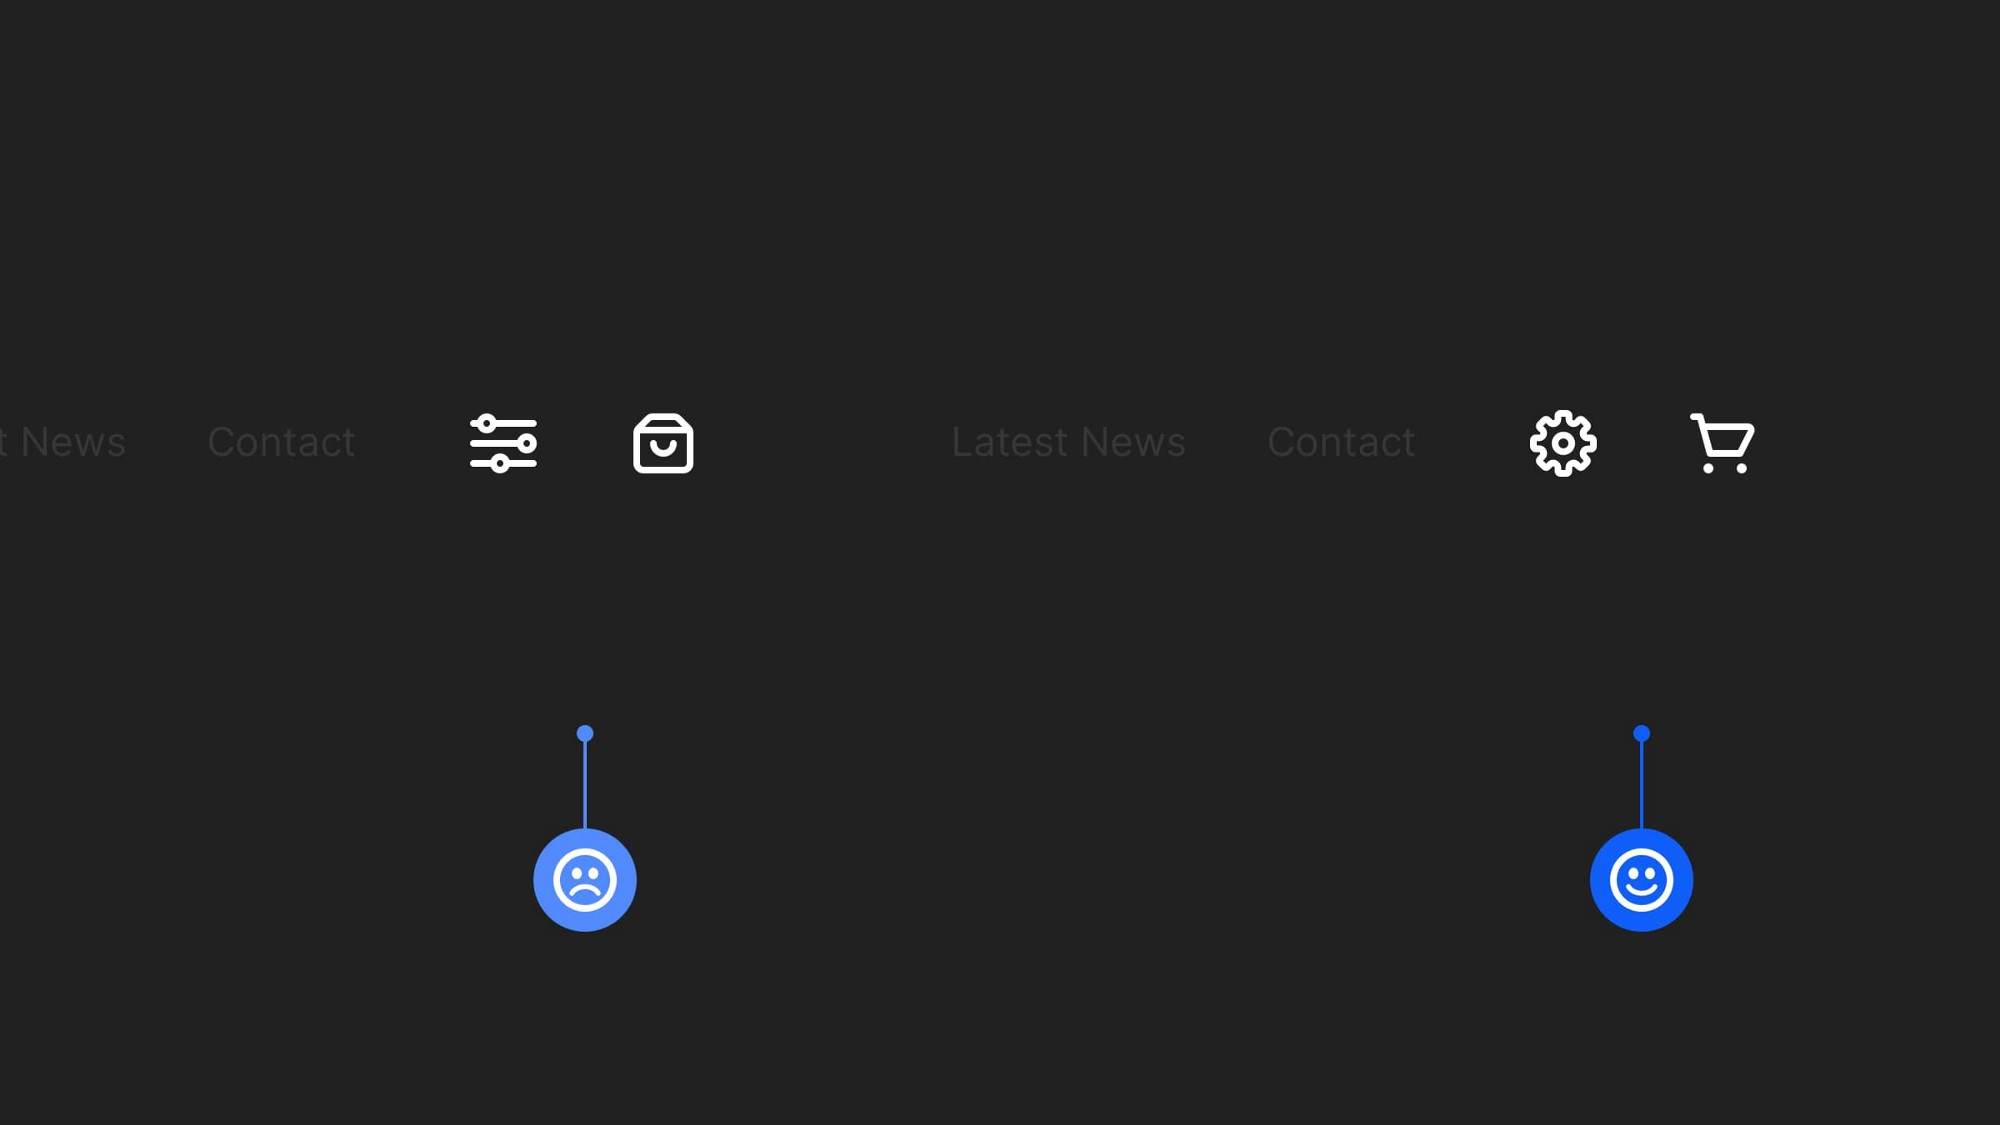This screenshot has width=2000, height=1125.
Task: Open the shopping bag icon
Action: pyautogui.click(x=662, y=442)
